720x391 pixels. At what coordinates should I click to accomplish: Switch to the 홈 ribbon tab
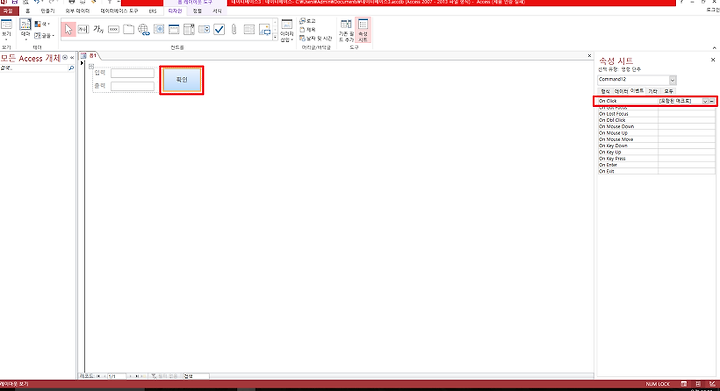[x=28, y=11]
